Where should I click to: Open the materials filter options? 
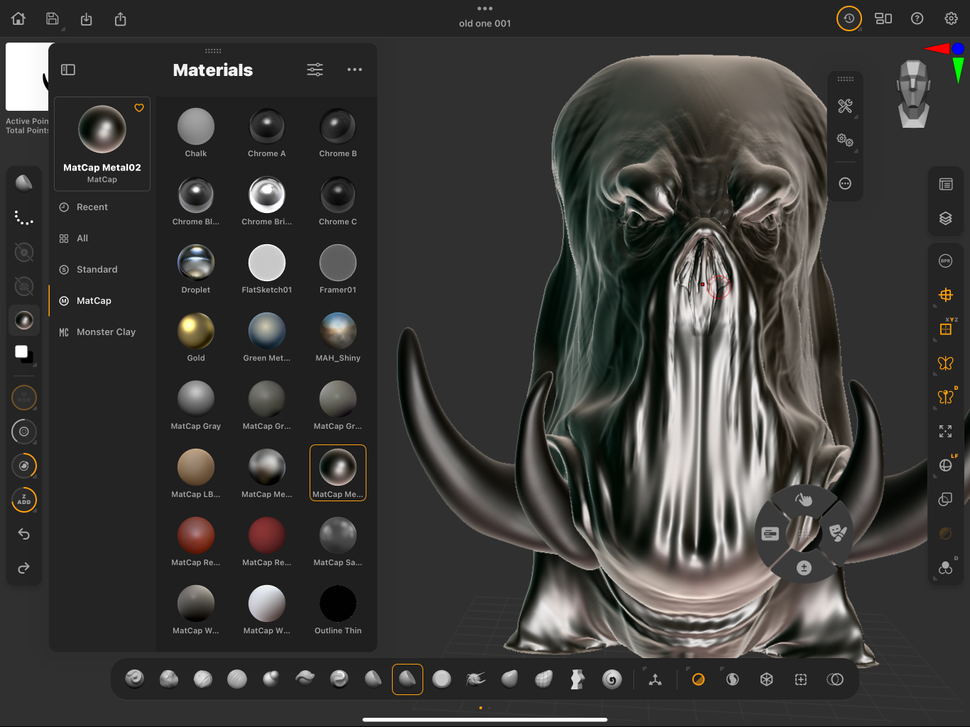click(314, 70)
